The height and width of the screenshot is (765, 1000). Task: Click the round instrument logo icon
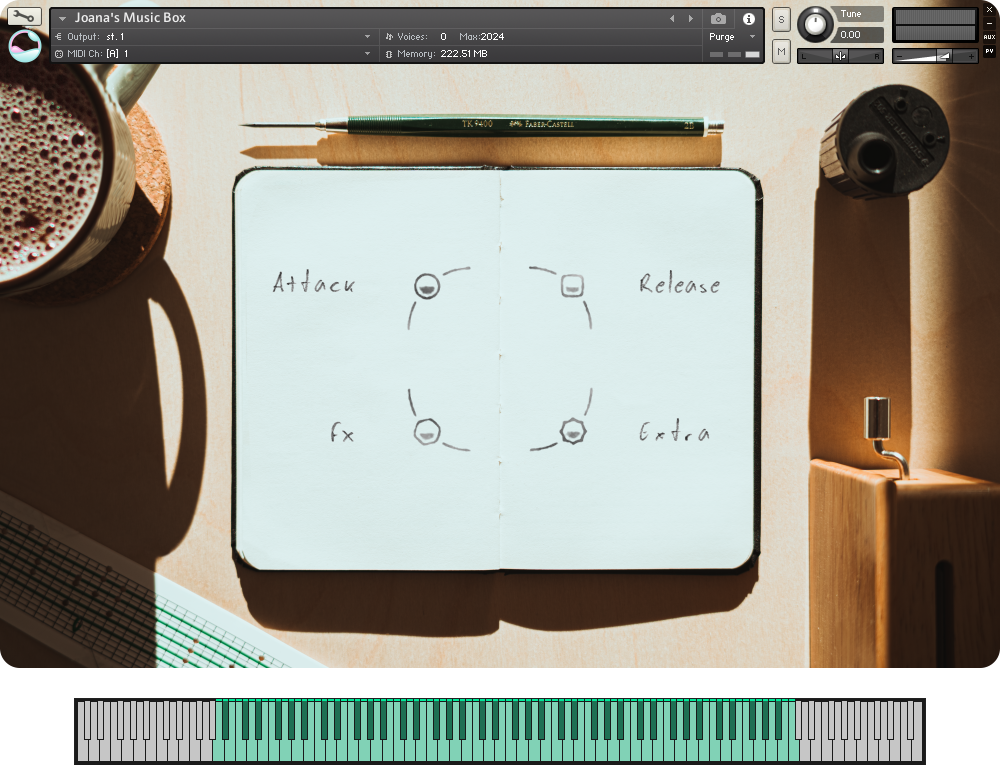point(25,46)
